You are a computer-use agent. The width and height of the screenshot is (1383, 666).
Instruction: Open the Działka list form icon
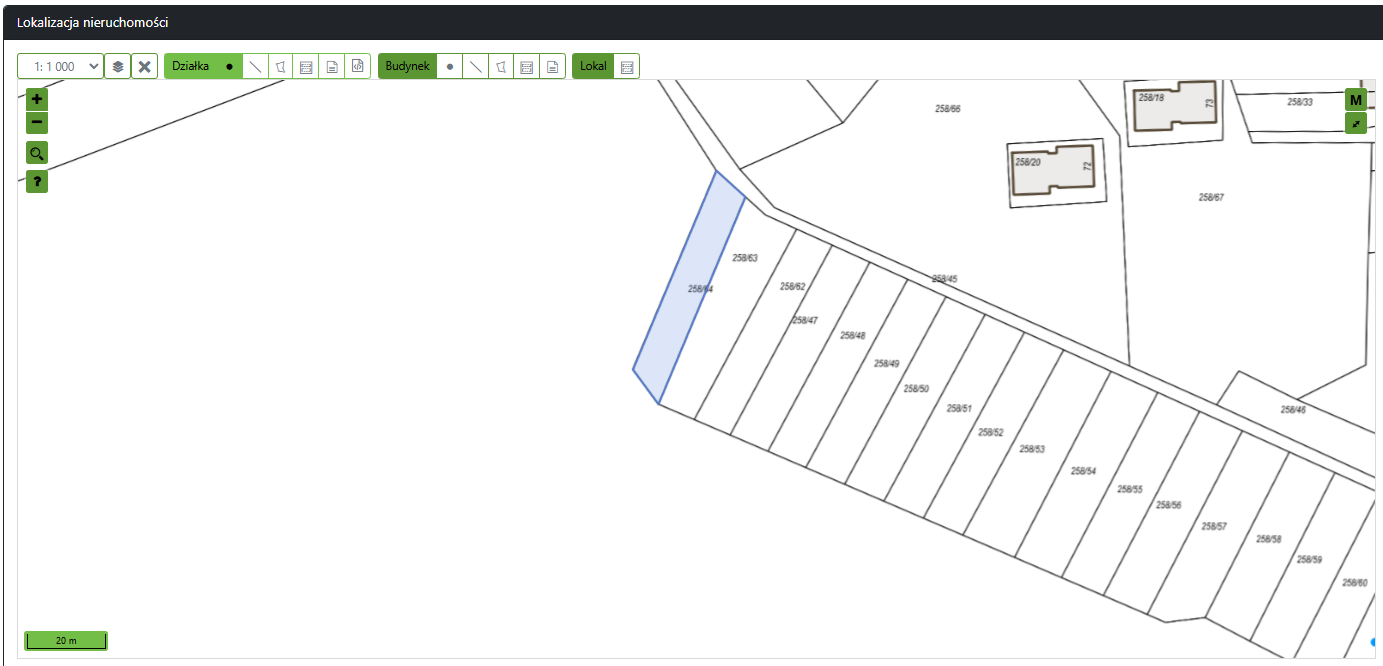[x=306, y=66]
